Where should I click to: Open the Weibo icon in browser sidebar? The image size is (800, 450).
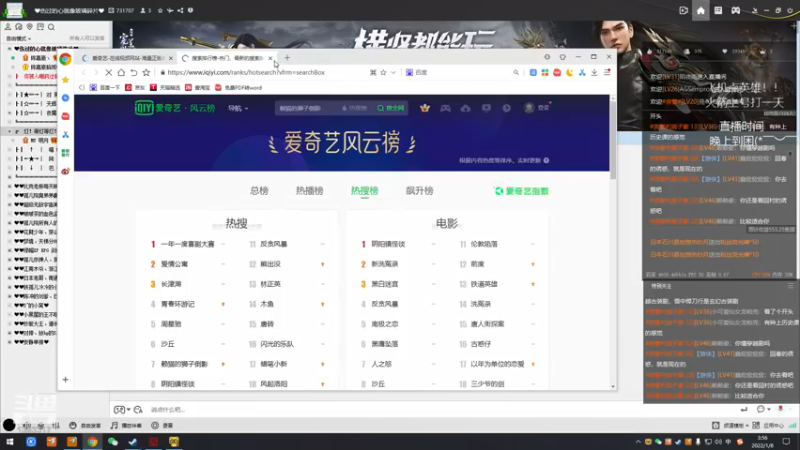pos(65,171)
